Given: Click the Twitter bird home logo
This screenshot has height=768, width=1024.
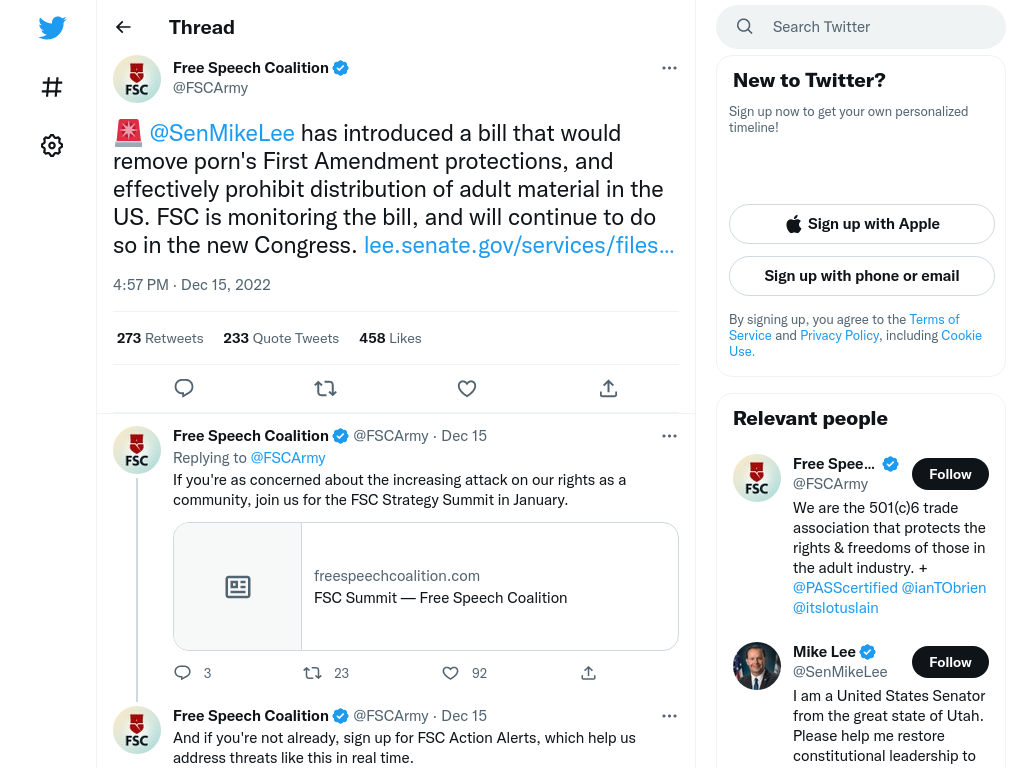Looking at the screenshot, I should [x=52, y=28].
